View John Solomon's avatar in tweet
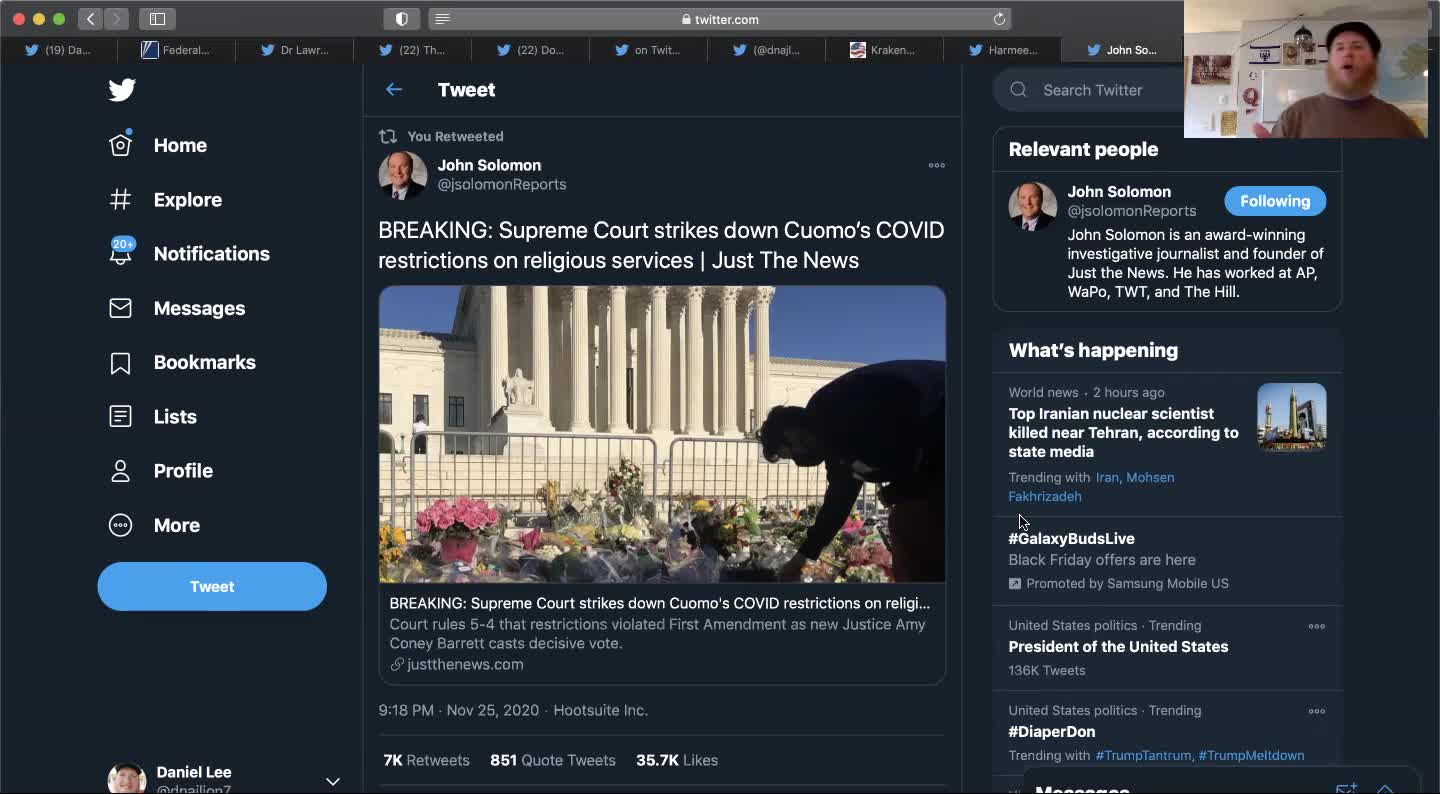This screenshot has width=1440, height=794. pyautogui.click(x=403, y=176)
